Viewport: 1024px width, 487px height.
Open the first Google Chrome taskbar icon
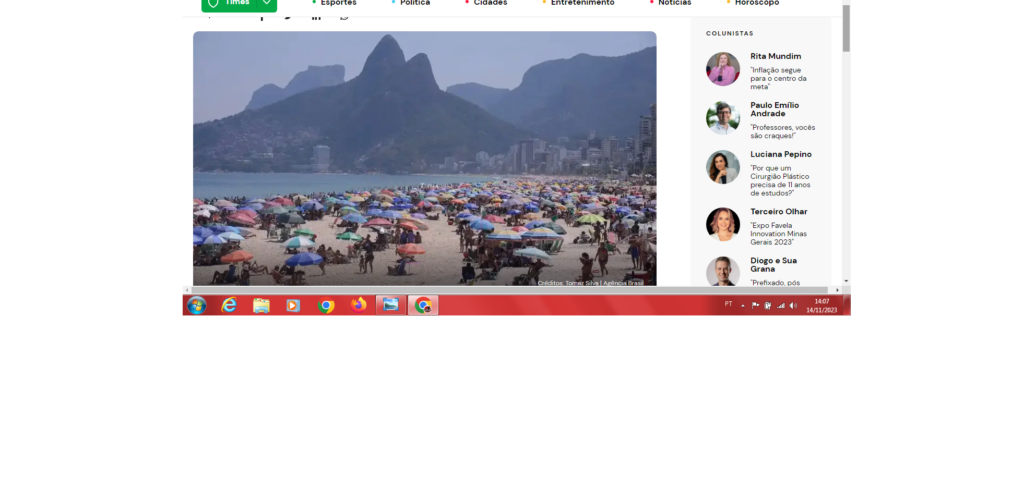[x=326, y=306]
